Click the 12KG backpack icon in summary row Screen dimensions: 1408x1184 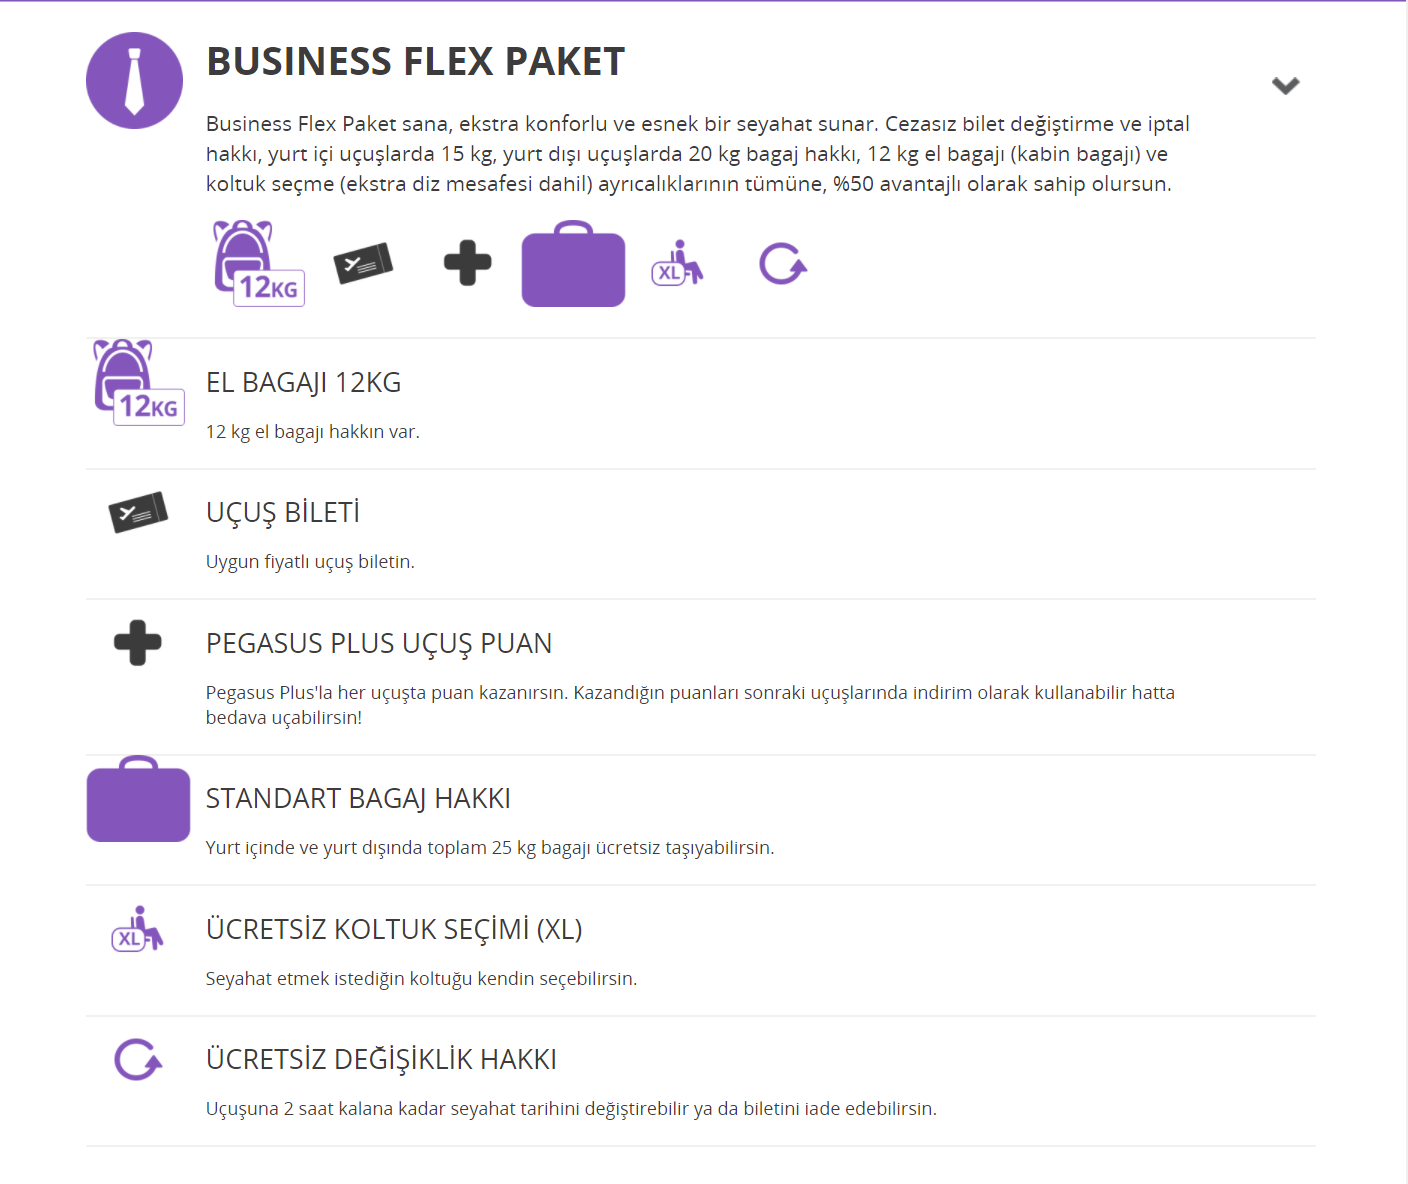(257, 263)
